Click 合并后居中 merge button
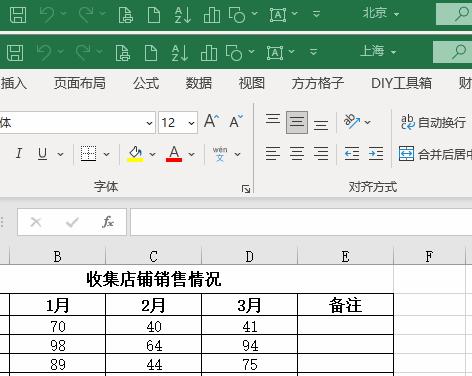 (435, 154)
